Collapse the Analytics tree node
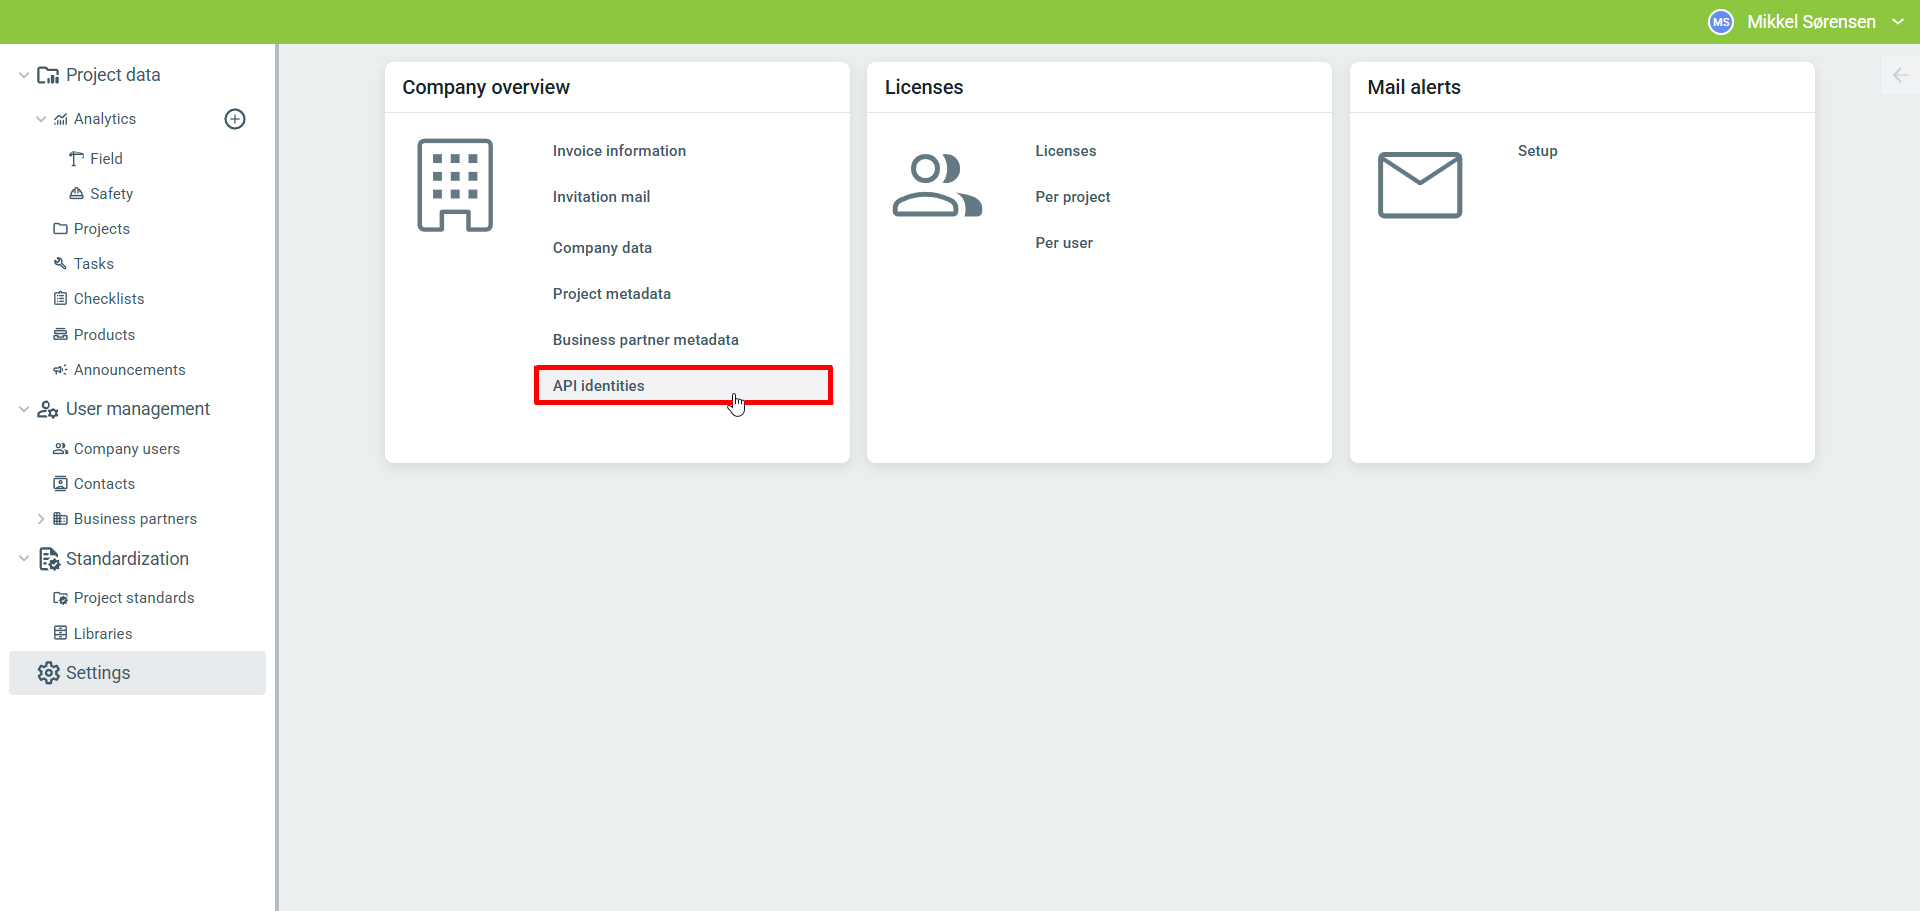Screen dimensions: 1920x911 [x=41, y=119]
